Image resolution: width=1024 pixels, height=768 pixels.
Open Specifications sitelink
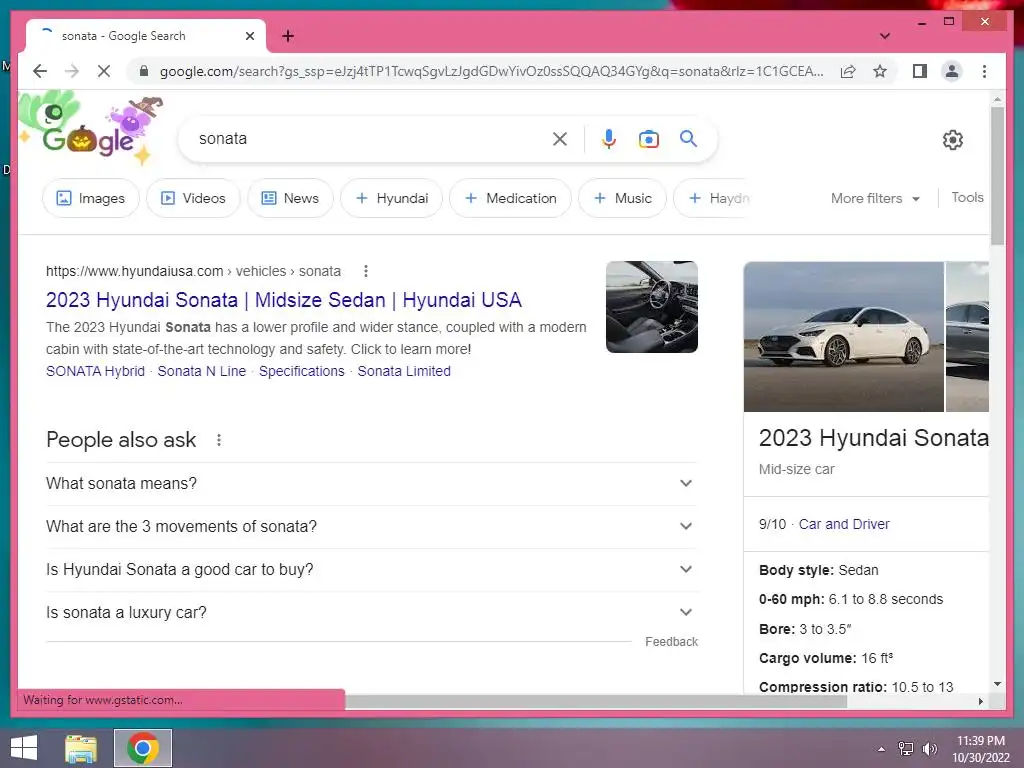point(302,371)
